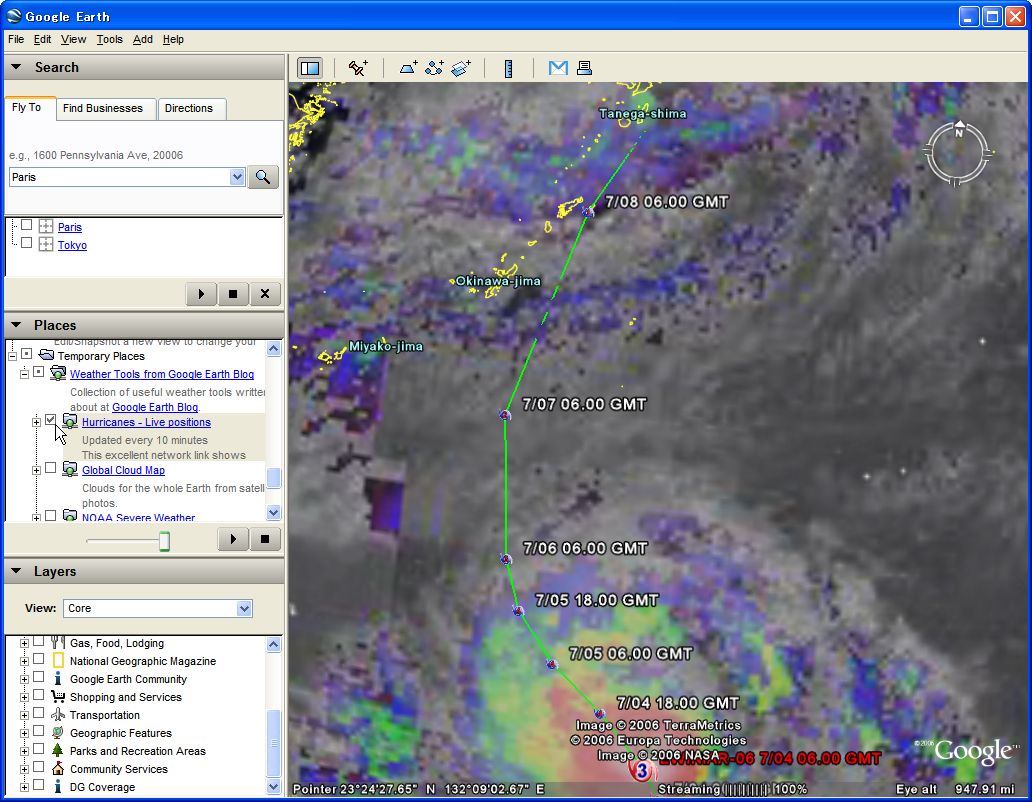Screen dimensions: 1032x802
Task: Open the Add Image Overlay tool
Action: (x=461, y=68)
